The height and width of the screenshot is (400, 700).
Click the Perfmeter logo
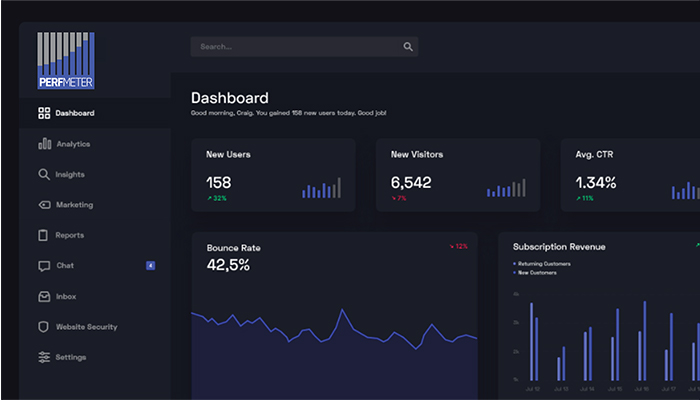coord(66,60)
